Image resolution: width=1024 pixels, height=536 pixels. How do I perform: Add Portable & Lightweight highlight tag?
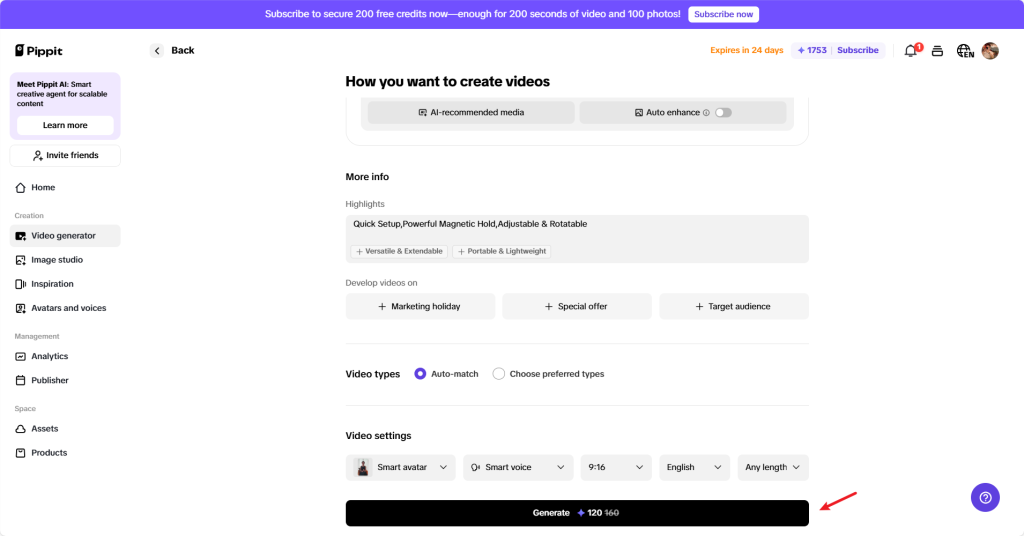[502, 251]
